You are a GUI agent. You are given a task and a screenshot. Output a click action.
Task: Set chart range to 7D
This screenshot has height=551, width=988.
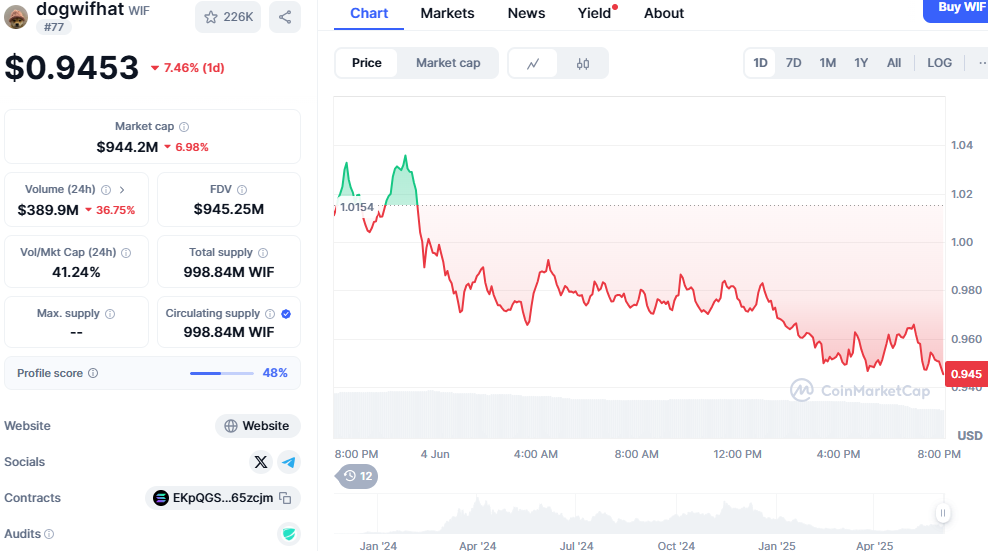tap(793, 63)
